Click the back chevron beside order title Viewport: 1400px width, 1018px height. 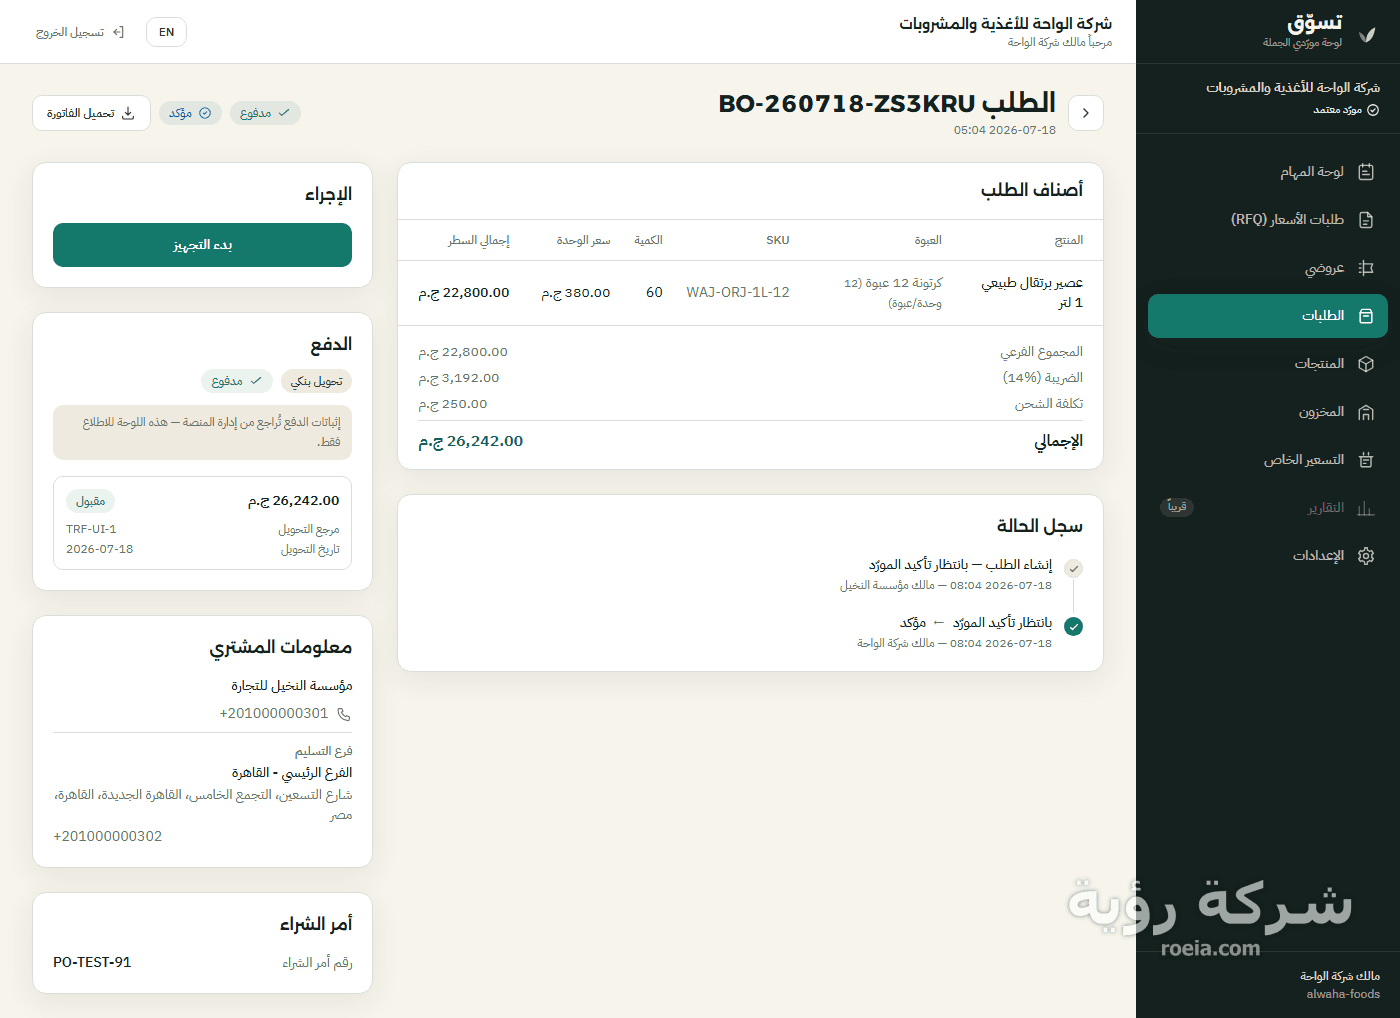[1086, 113]
